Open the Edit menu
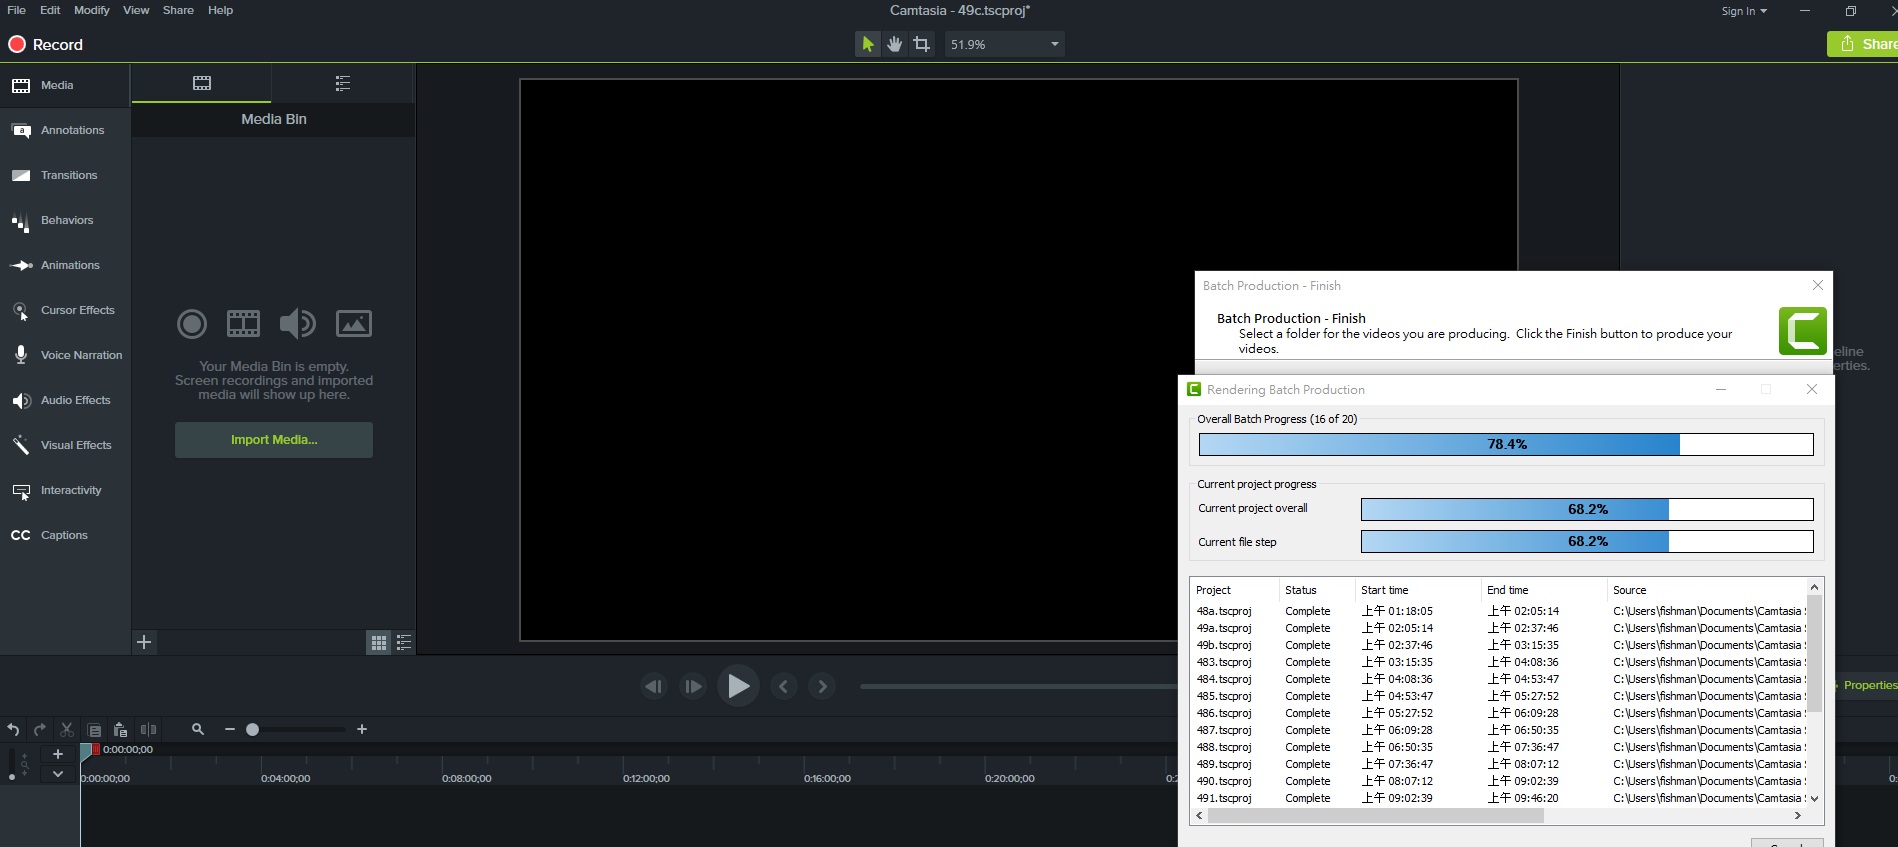 (50, 10)
